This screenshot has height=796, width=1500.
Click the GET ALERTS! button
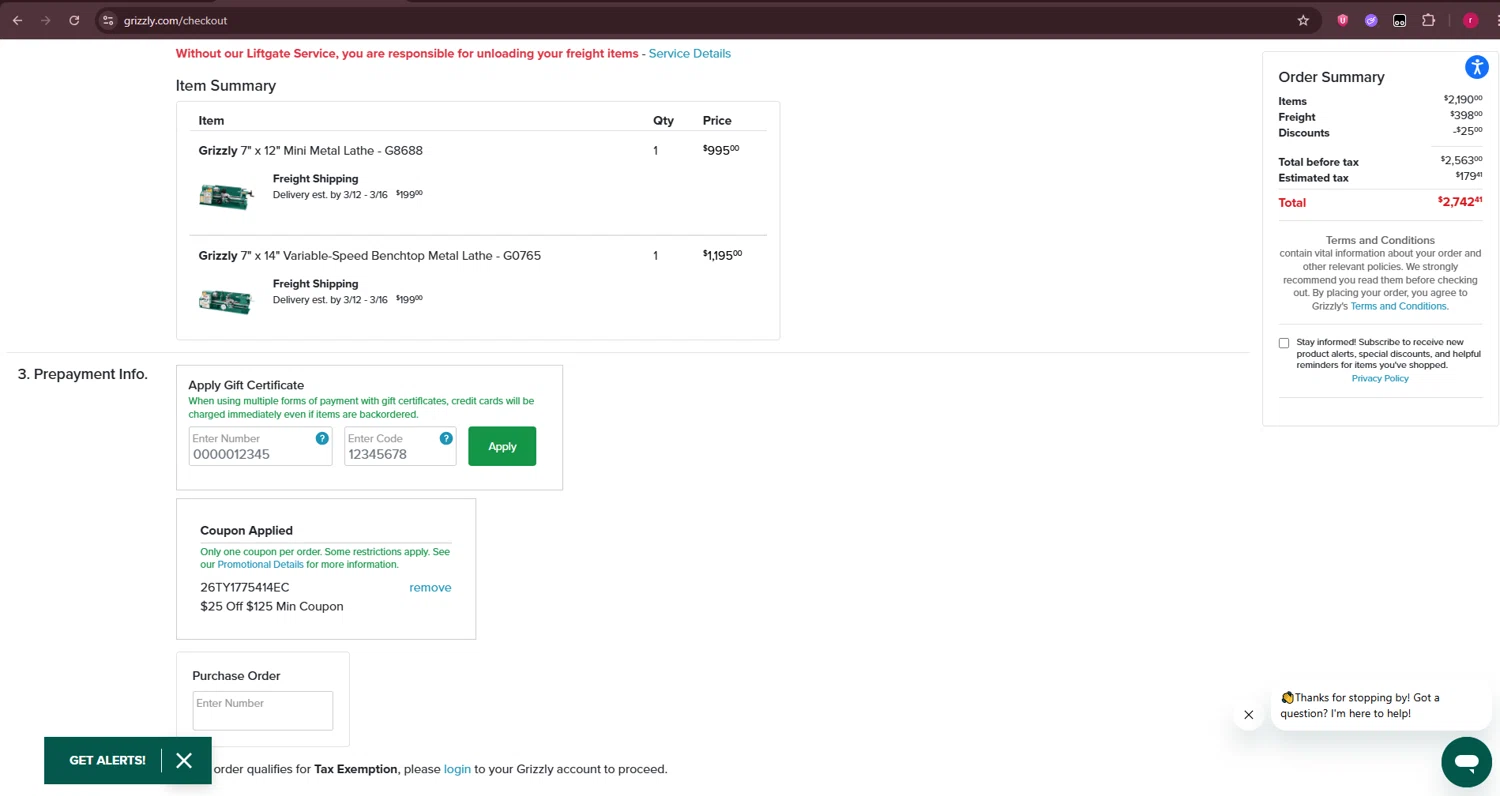coord(107,760)
